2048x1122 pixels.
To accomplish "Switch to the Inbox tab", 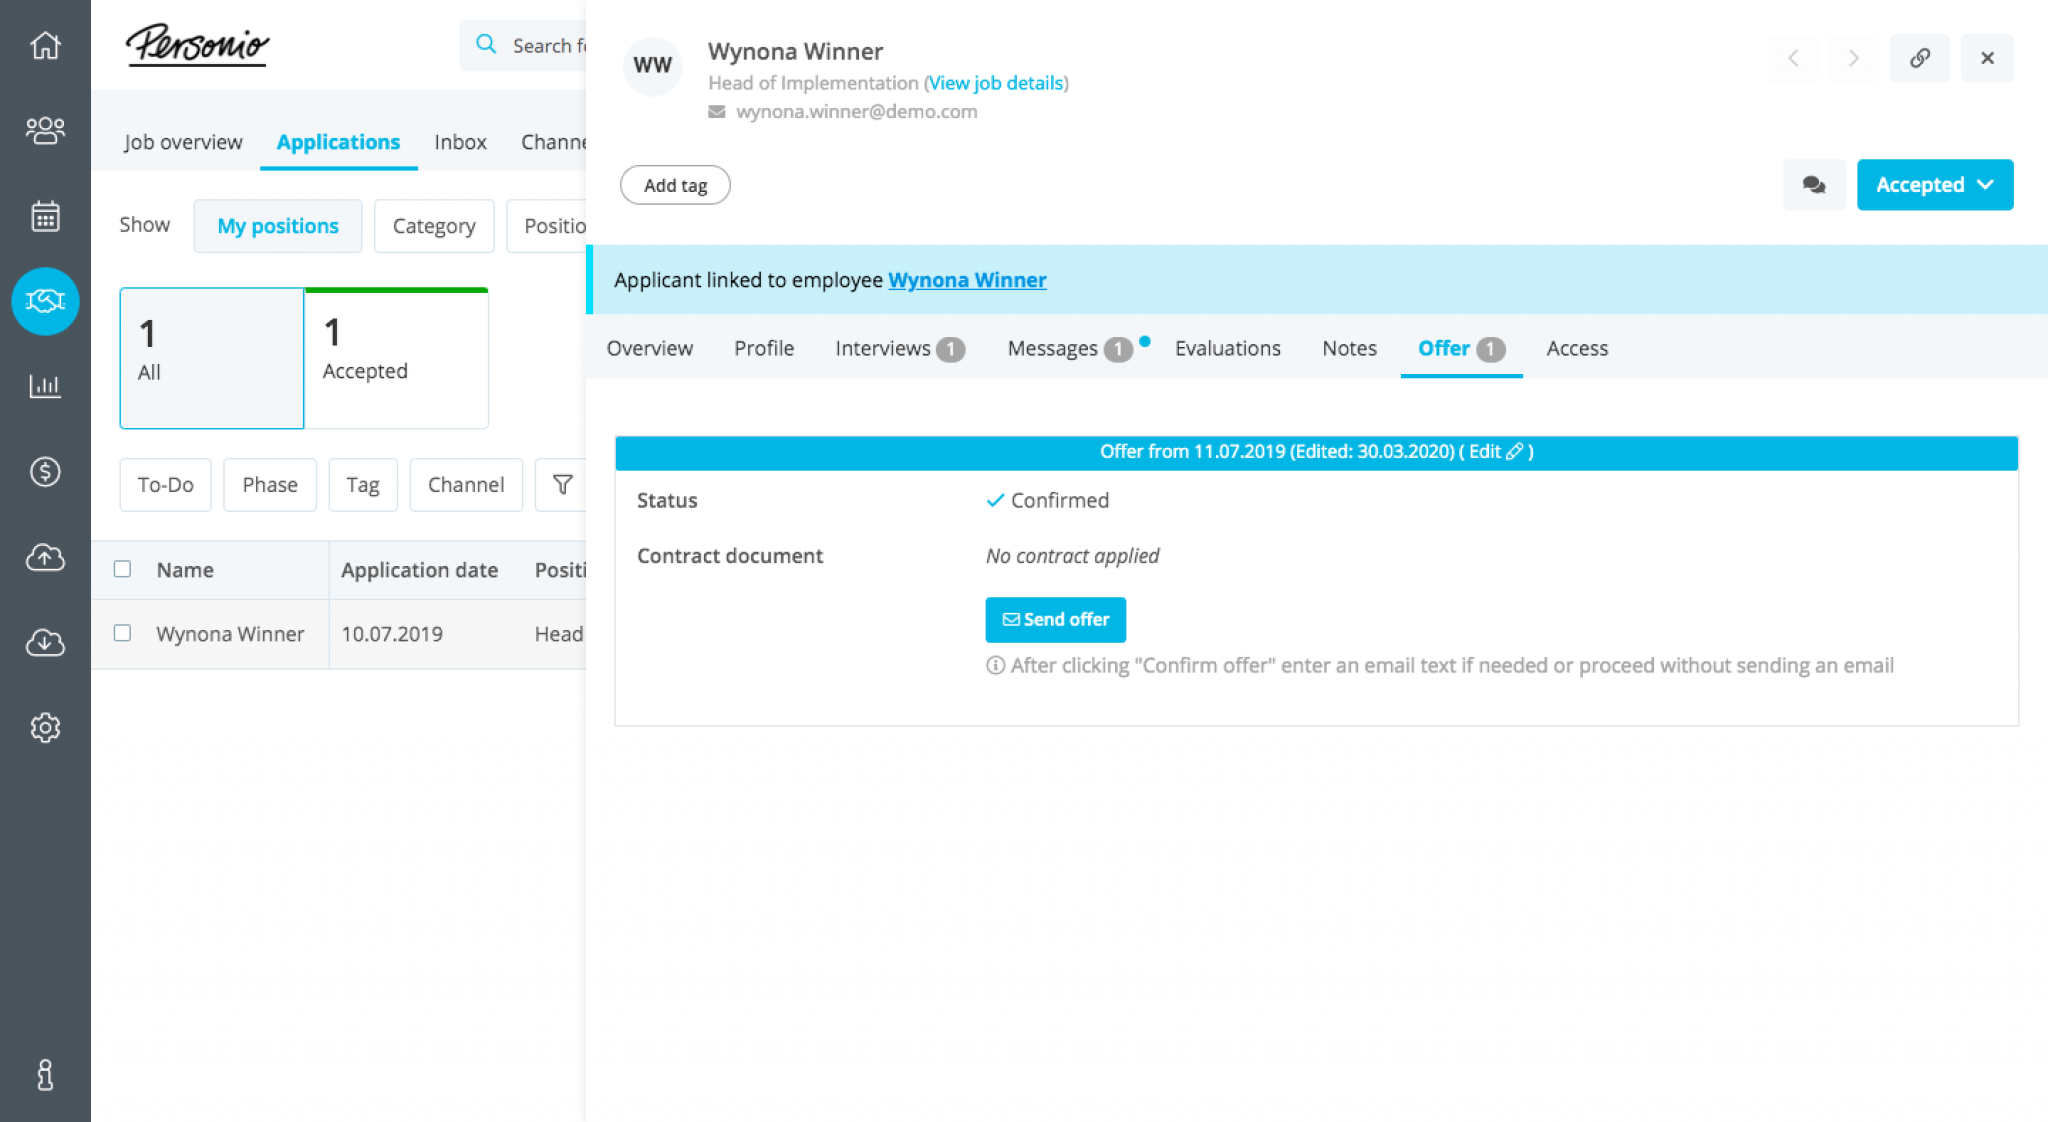I will coord(459,142).
